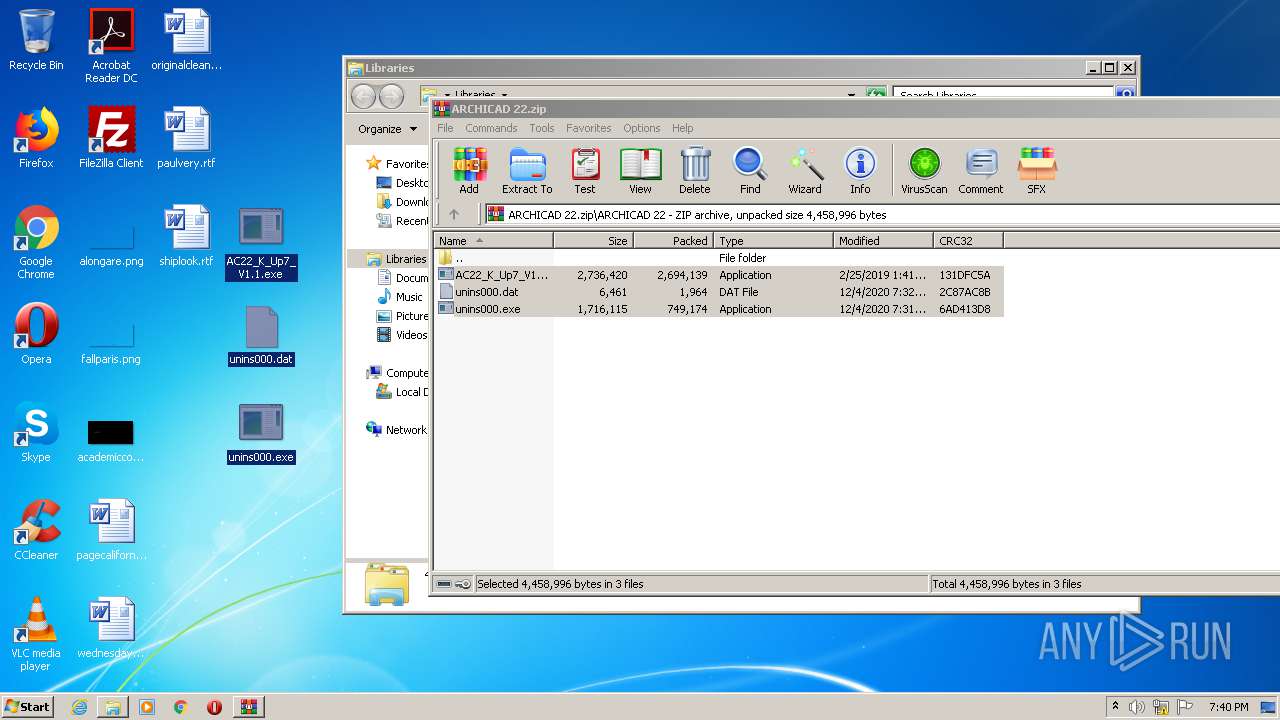The width and height of the screenshot is (1280, 720).
Task: Select unins000.exe file on the desktop
Action: pos(261,434)
